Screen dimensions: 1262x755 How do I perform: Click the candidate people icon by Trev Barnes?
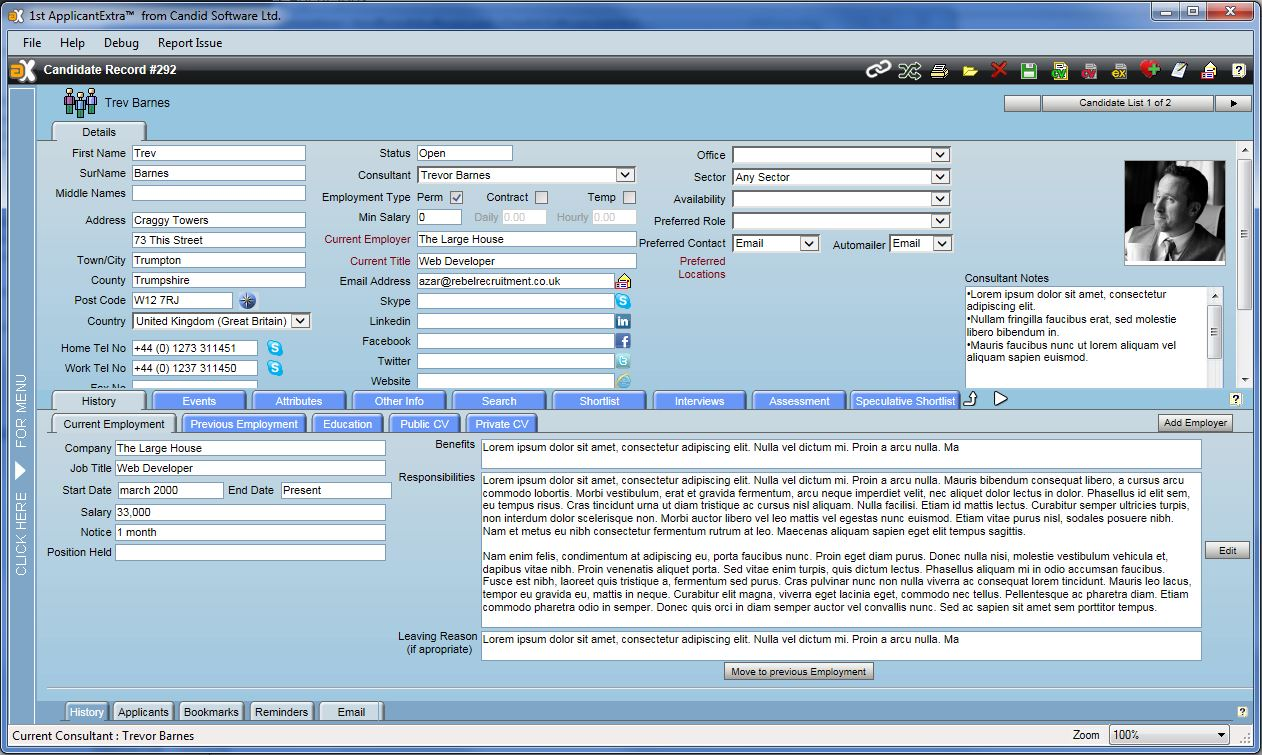80,102
